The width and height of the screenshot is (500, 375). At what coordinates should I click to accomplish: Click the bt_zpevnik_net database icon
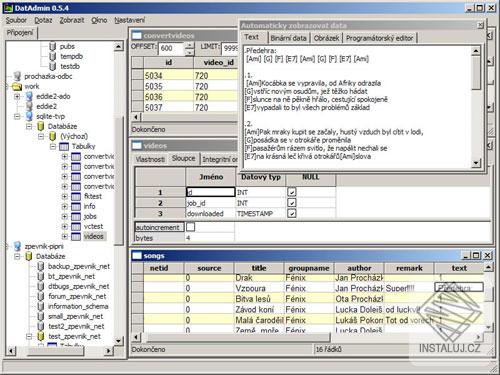click(x=41, y=276)
